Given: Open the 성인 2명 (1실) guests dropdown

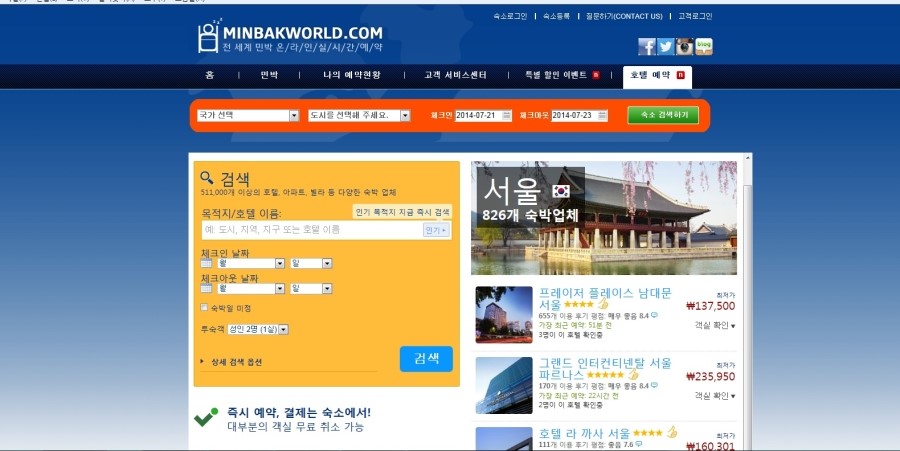Looking at the screenshot, I should [x=258, y=329].
